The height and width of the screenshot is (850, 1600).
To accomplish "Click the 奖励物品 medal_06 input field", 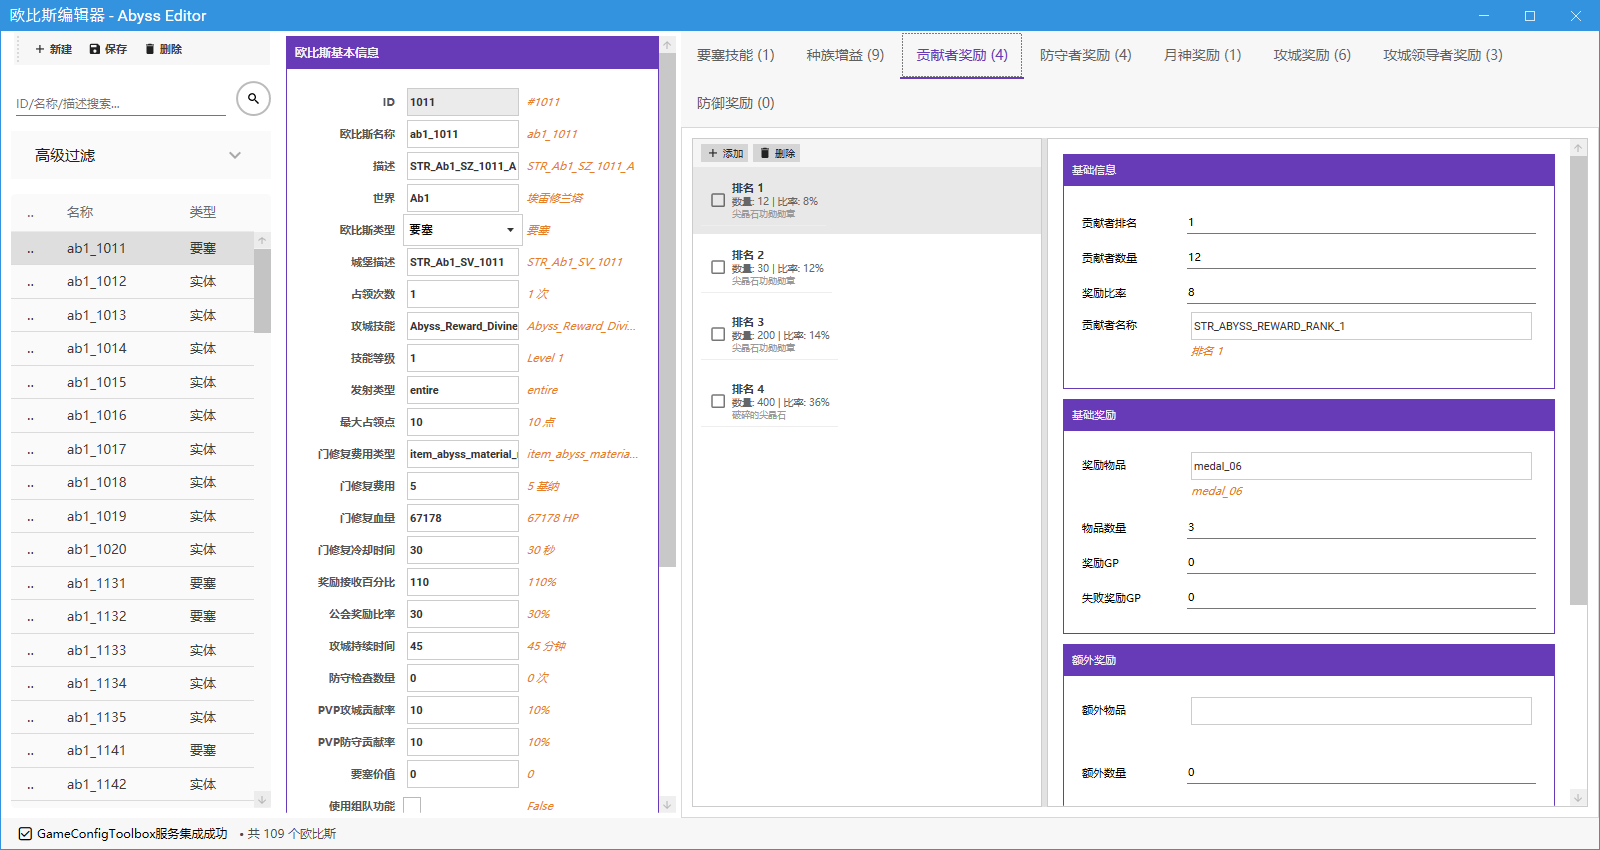I will coord(1360,466).
